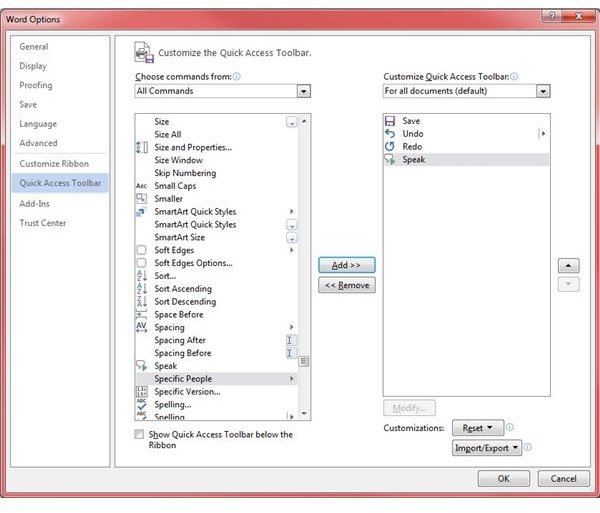Click the Help question mark in the title bar
Screen dimensions: 600x513
(x=551, y=16)
